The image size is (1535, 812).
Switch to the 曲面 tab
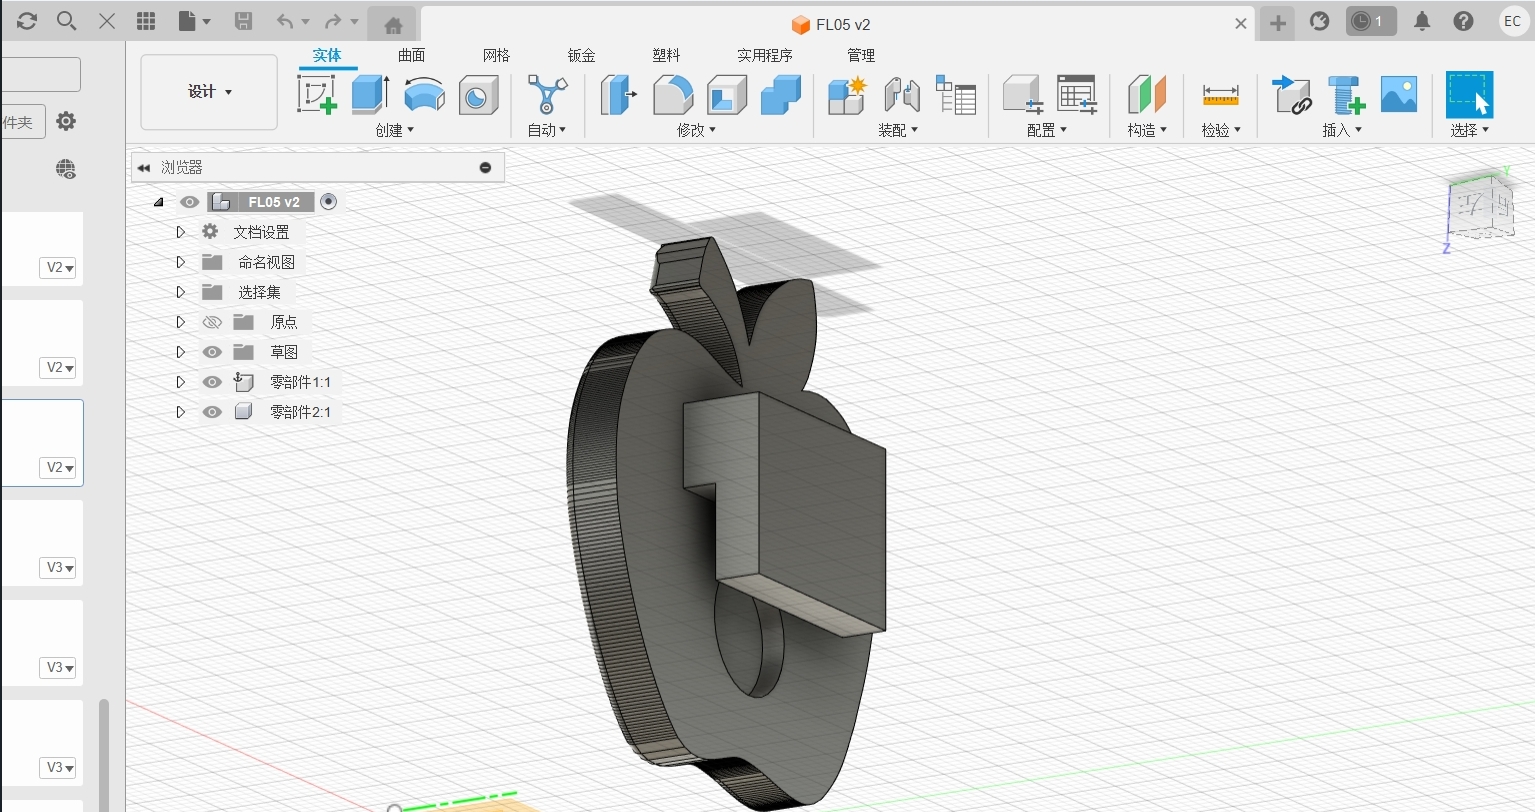[x=411, y=55]
